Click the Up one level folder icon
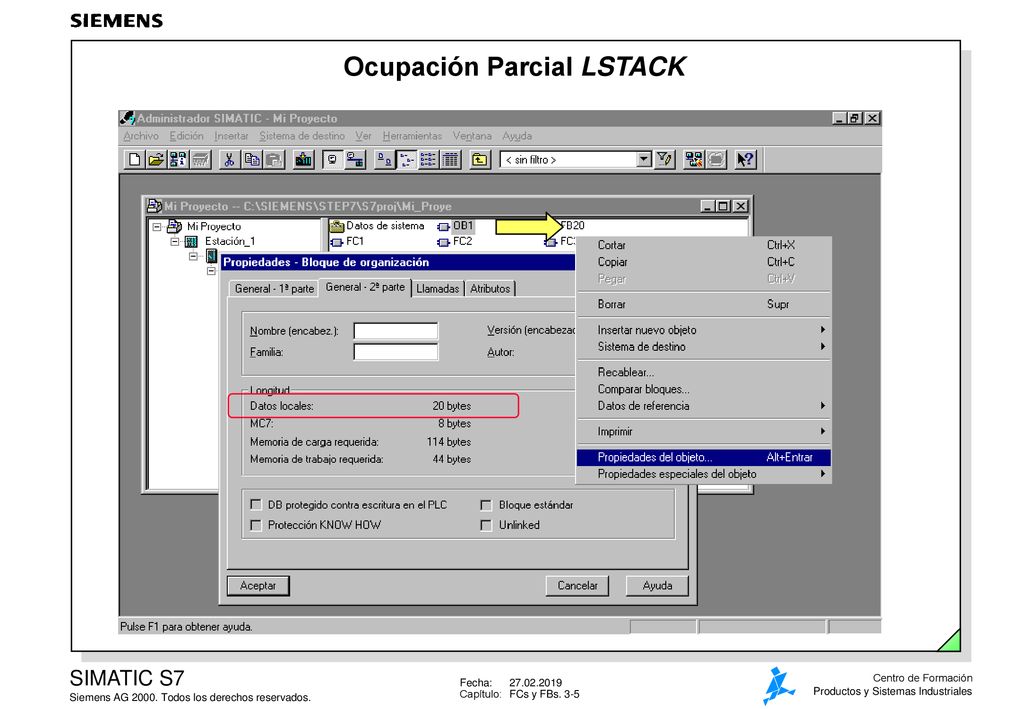 tap(480, 159)
